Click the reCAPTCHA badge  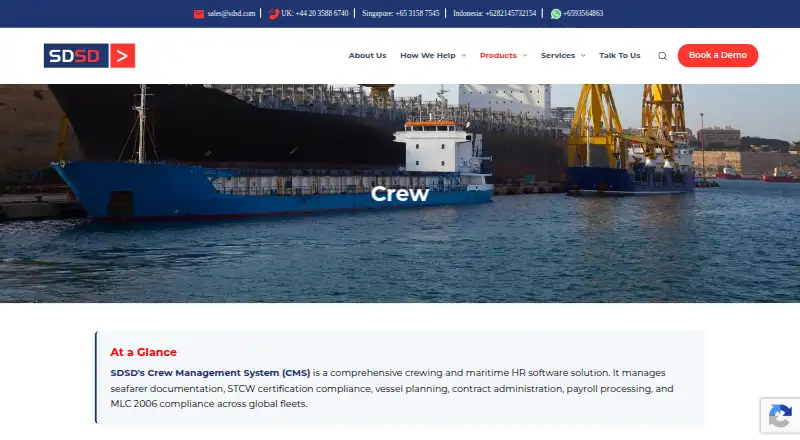pos(780,416)
